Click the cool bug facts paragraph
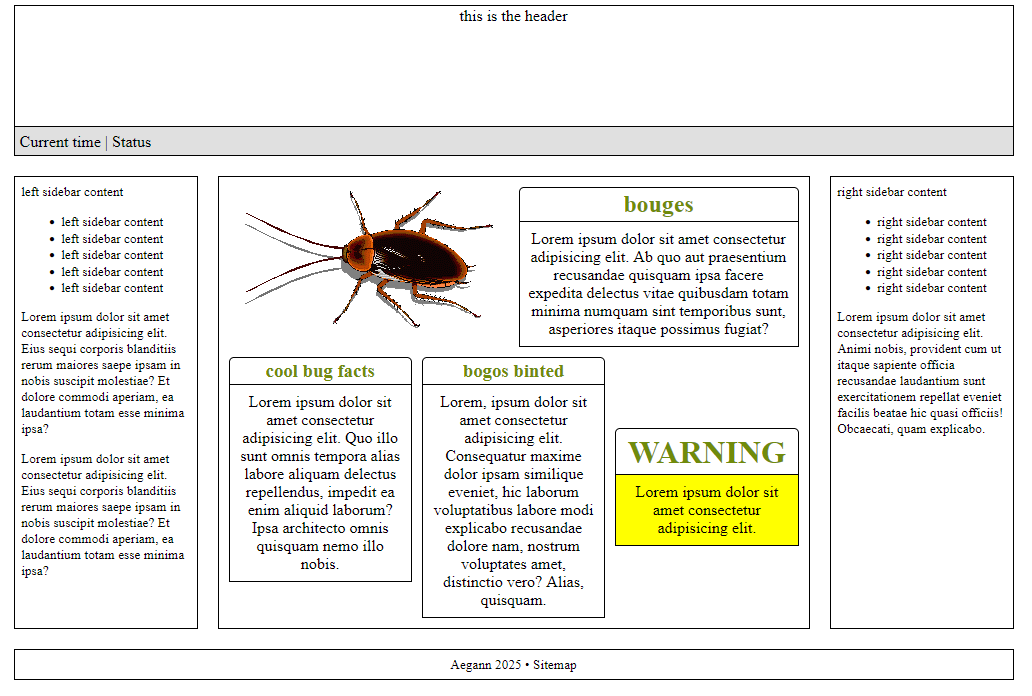Viewport: 1032px width, 696px height. pos(321,483)
